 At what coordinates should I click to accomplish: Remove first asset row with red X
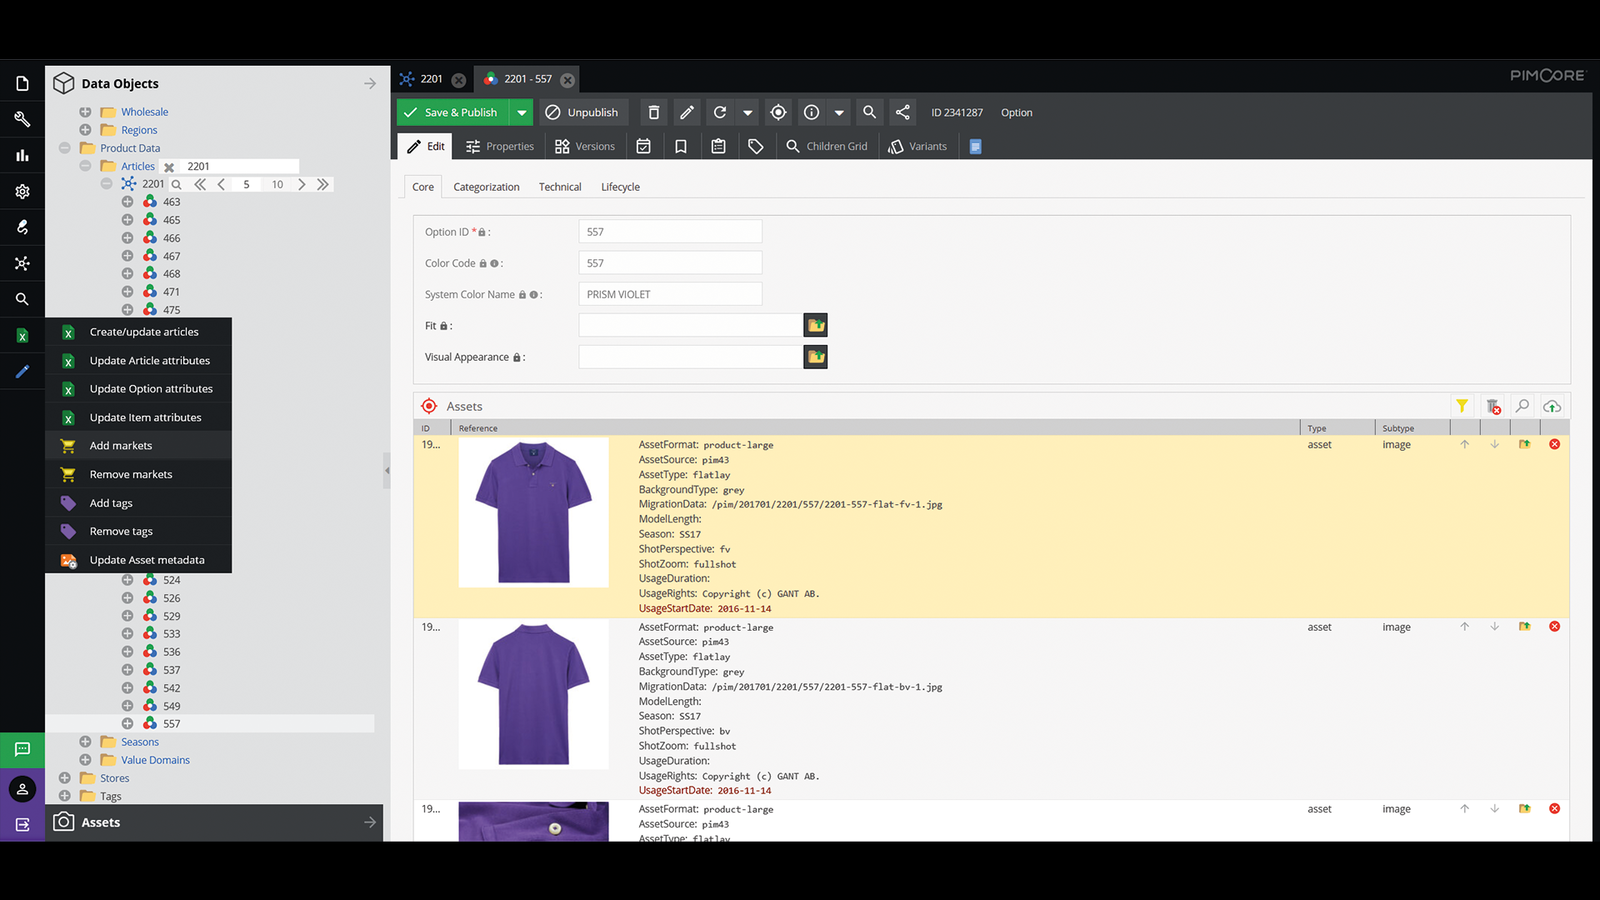tap(1554, 444)
